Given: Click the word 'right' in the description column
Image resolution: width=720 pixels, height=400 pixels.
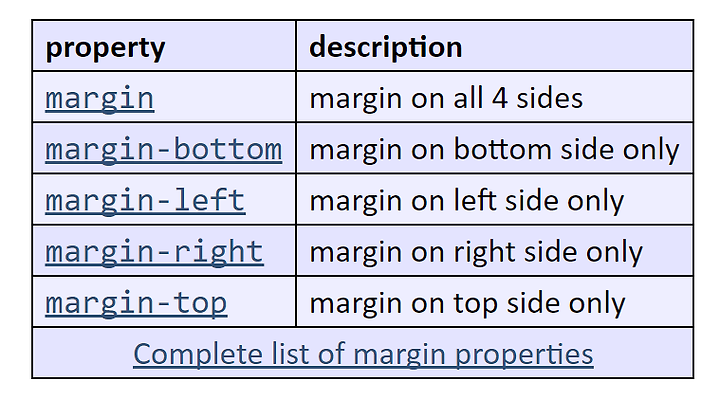Looking at the screenshot, I should click(x=484, y=253).
